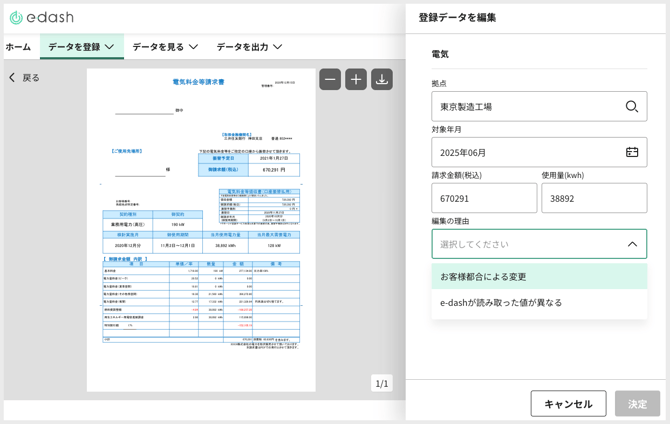The width and height of the screenshot is (670, 424).
Task: Expand the データを出力 menu
Action: coord(249,47)
